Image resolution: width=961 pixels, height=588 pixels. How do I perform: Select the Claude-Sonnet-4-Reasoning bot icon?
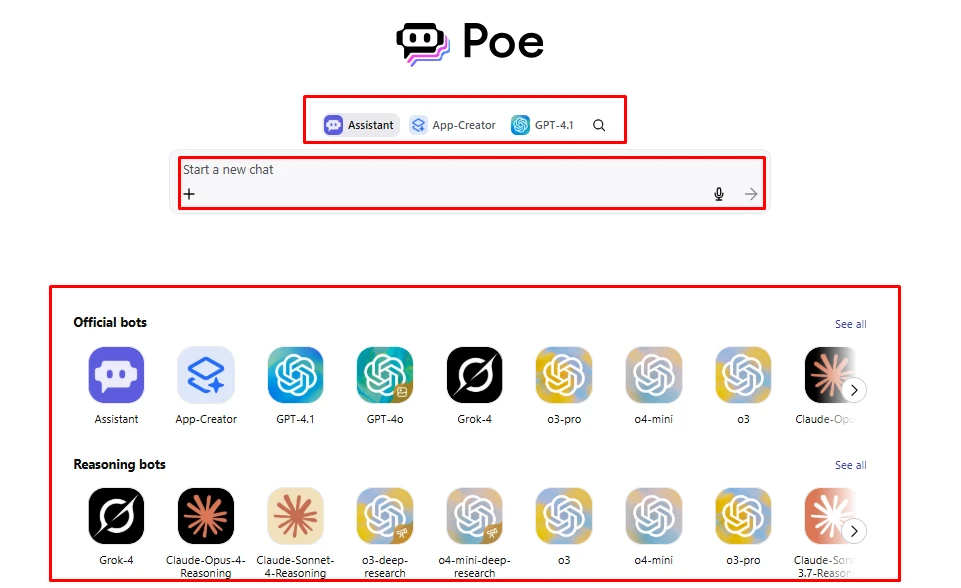tap(295, 516)
